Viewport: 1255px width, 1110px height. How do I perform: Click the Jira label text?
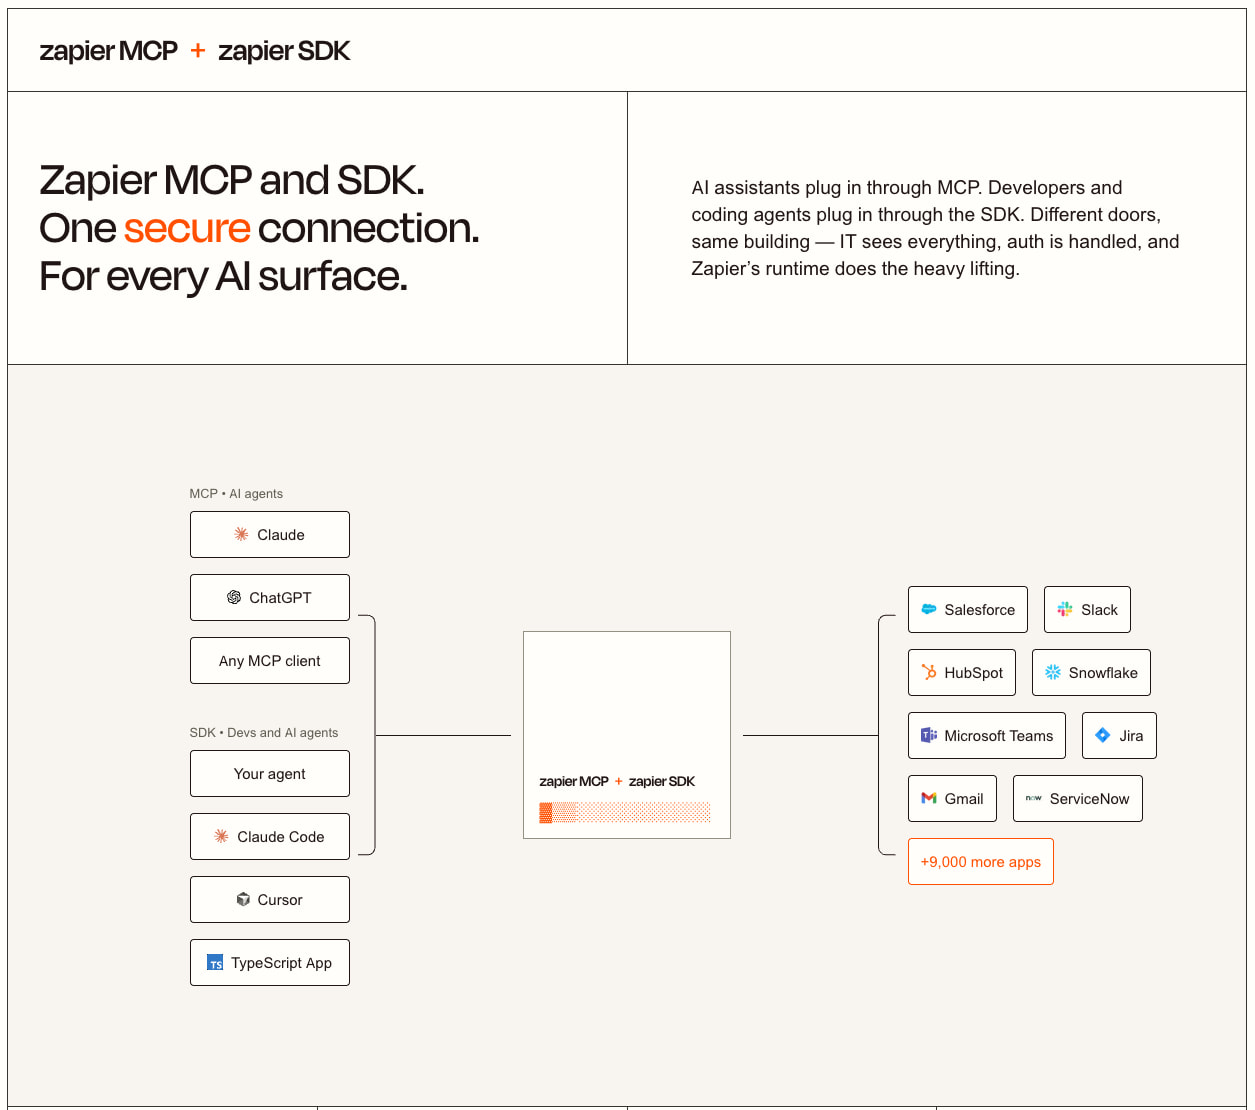tap(1131, 736)
